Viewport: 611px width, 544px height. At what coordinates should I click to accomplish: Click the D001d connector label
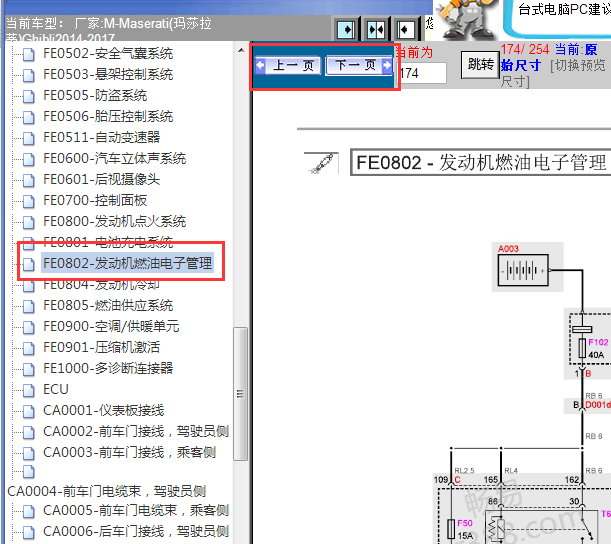tap(598, 405)
